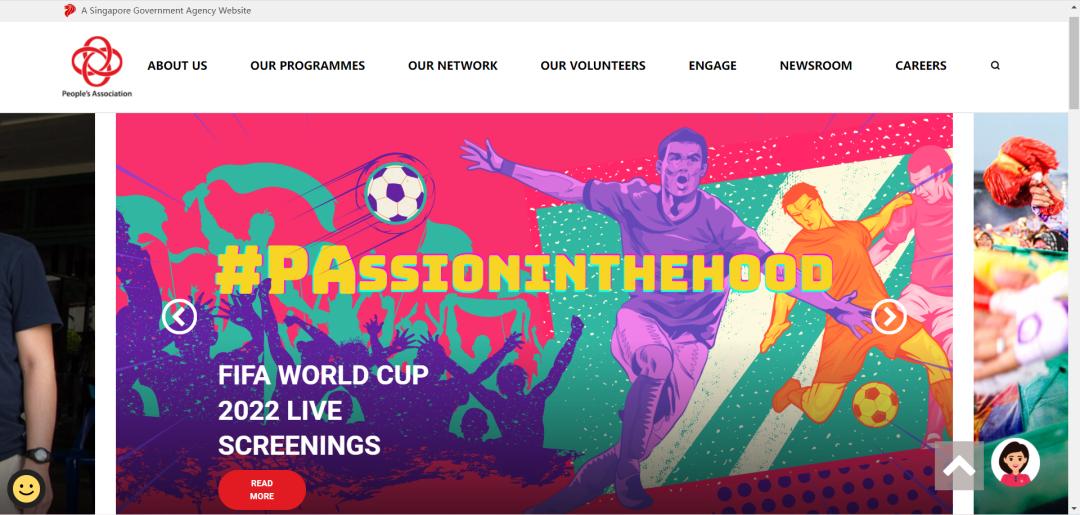
Task: Click the page's vertical scrollbar thumb
Action: (1074, 62)
